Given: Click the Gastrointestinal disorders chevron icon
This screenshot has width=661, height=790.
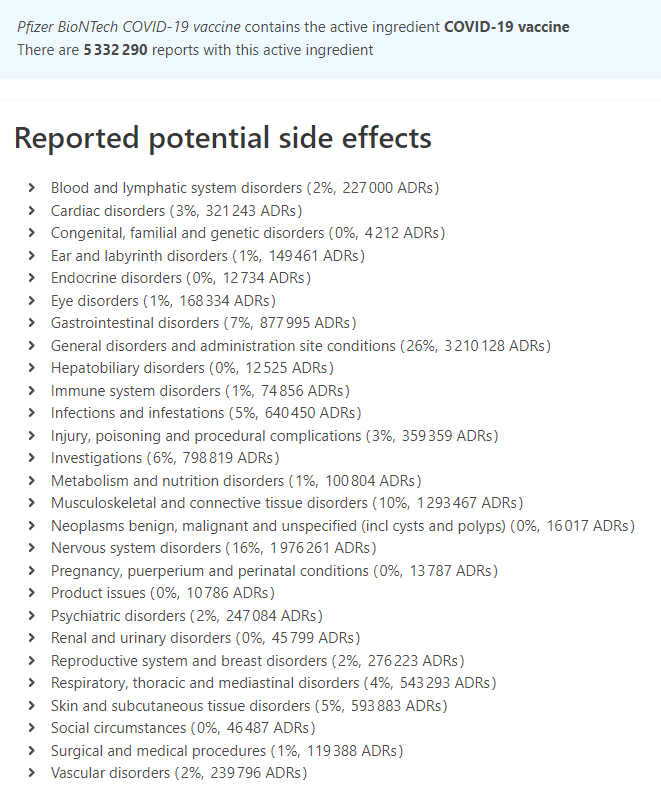Looking at the screenshot, I should 32,323.
